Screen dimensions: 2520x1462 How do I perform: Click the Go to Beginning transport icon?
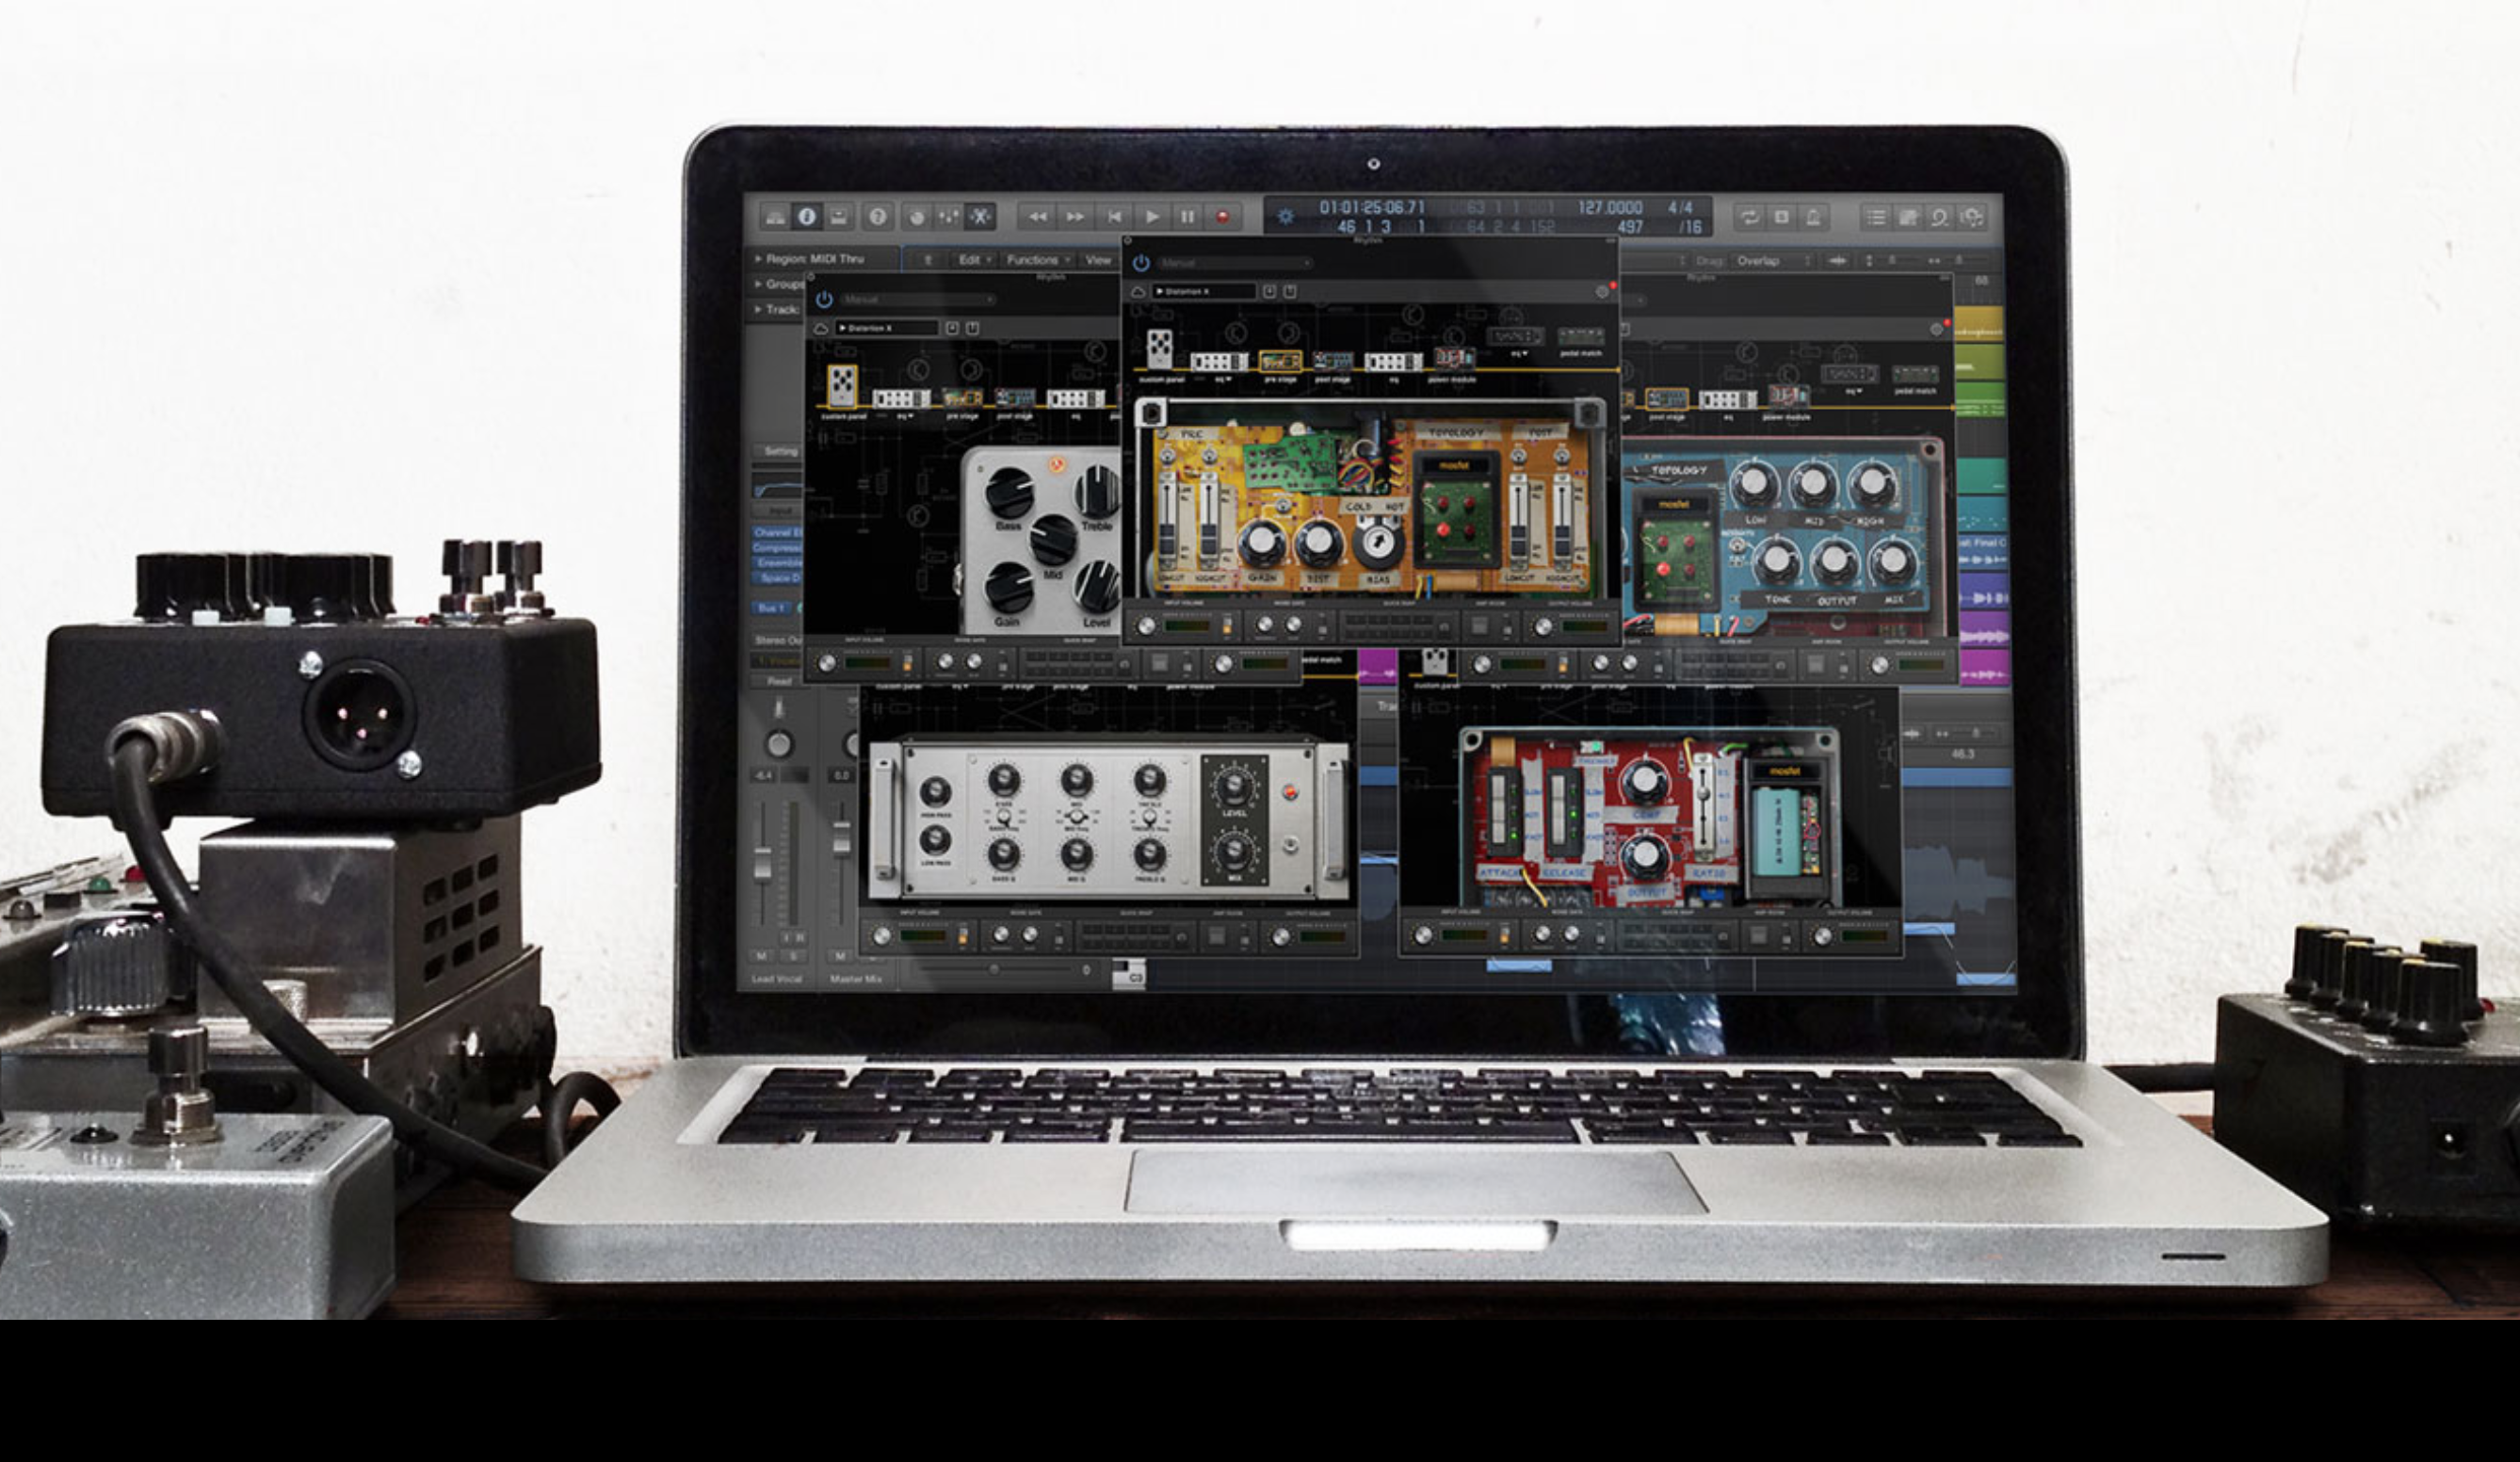(x=1113, y=216)
